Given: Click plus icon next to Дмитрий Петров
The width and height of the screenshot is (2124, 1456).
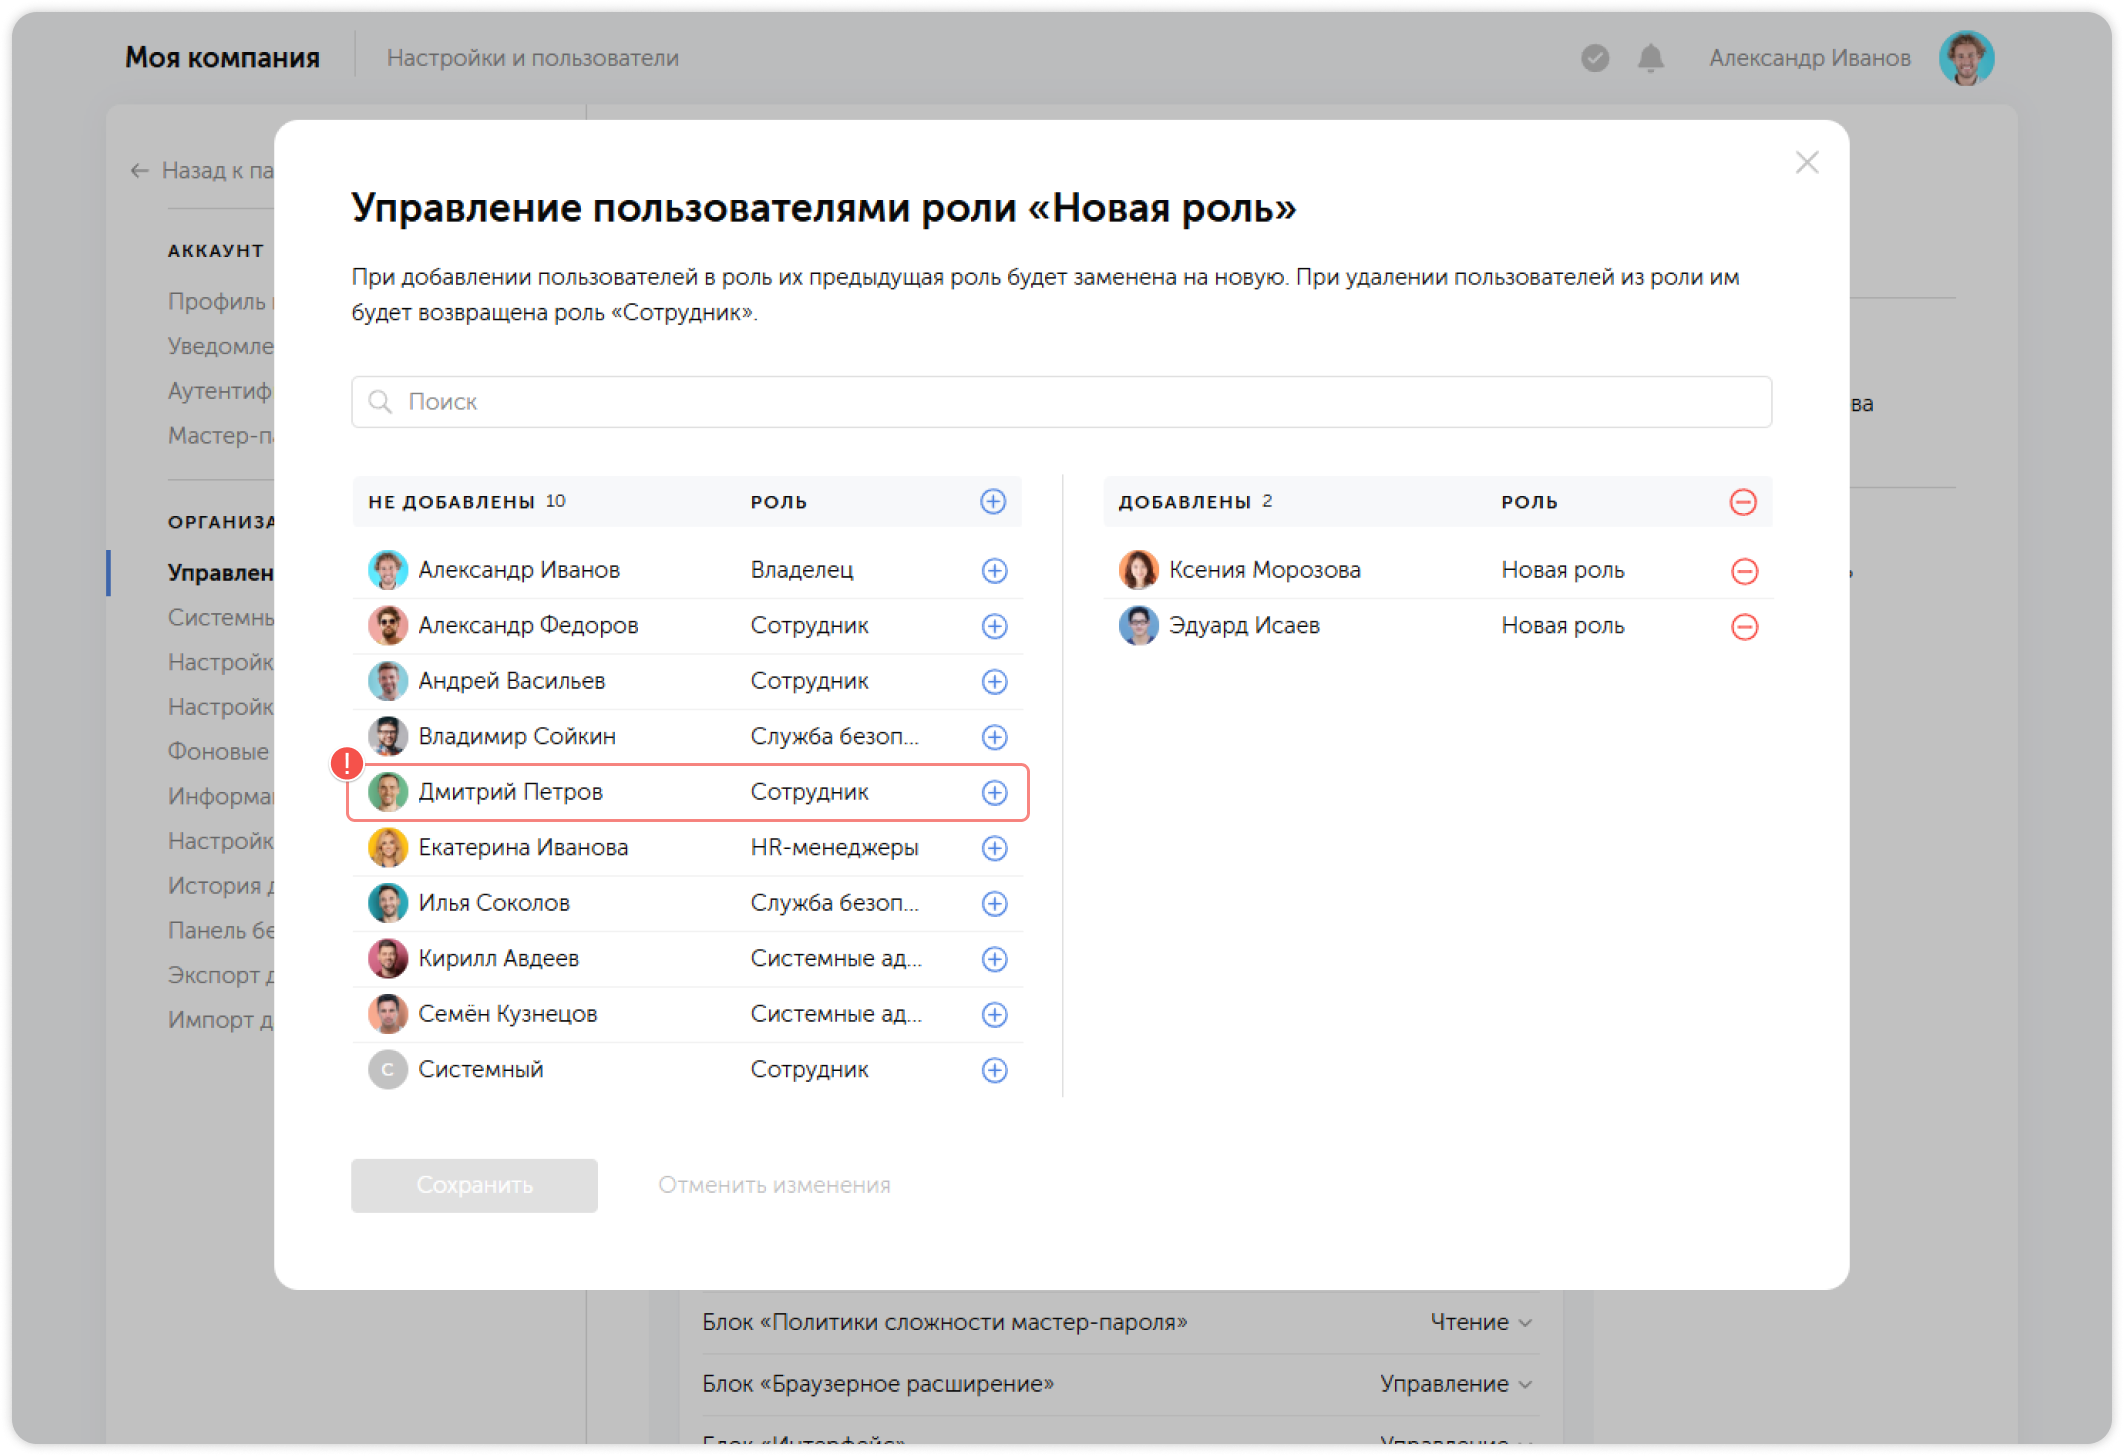Looking at the screenshot, I should pos(993,792).
